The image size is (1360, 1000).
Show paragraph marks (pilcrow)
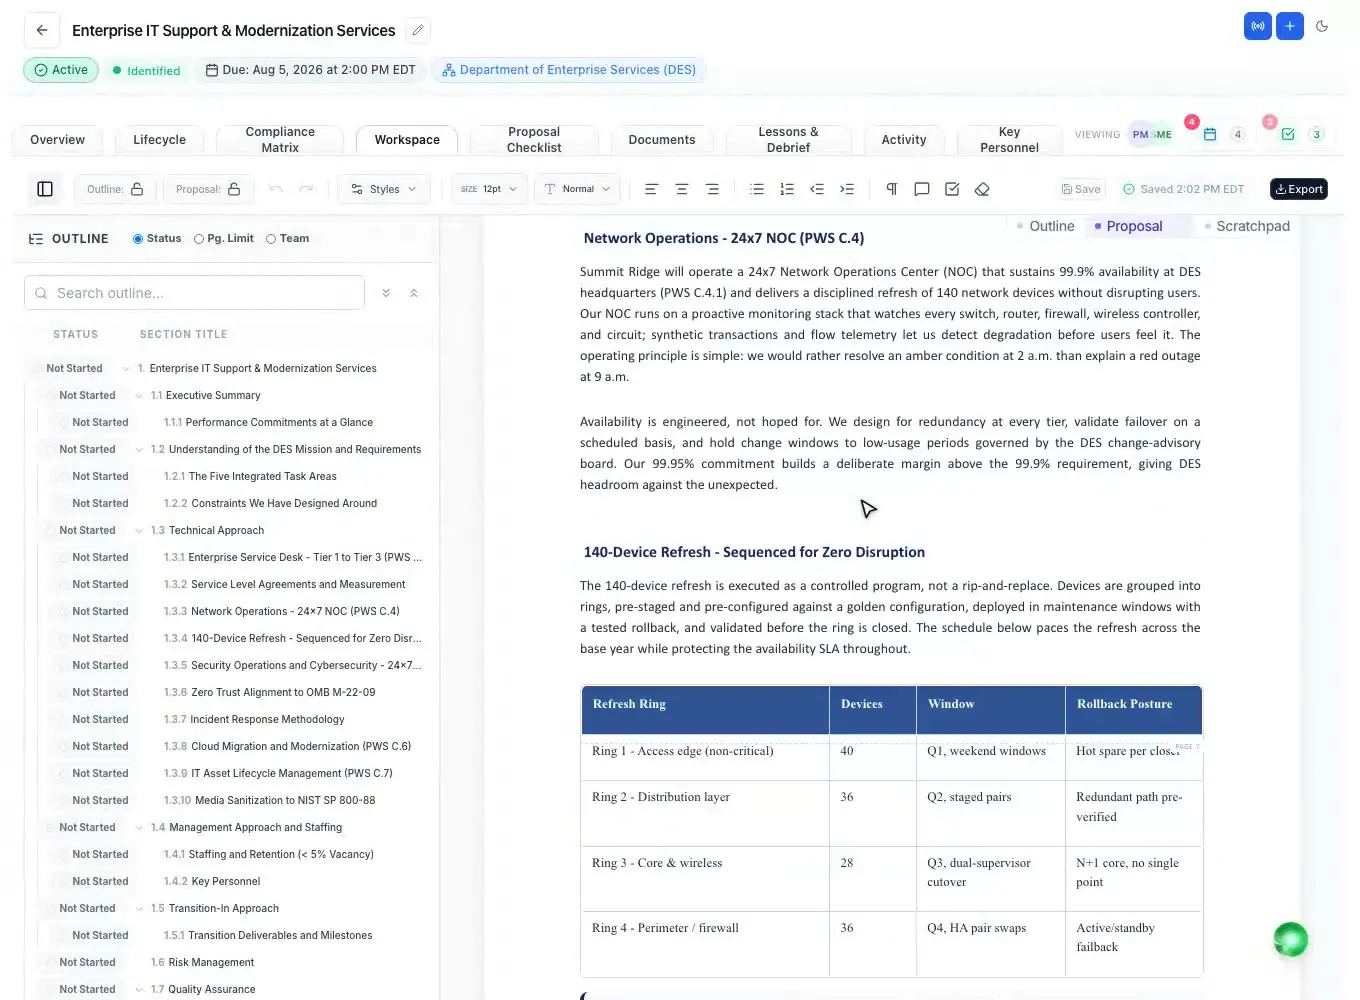pos(892,189)
